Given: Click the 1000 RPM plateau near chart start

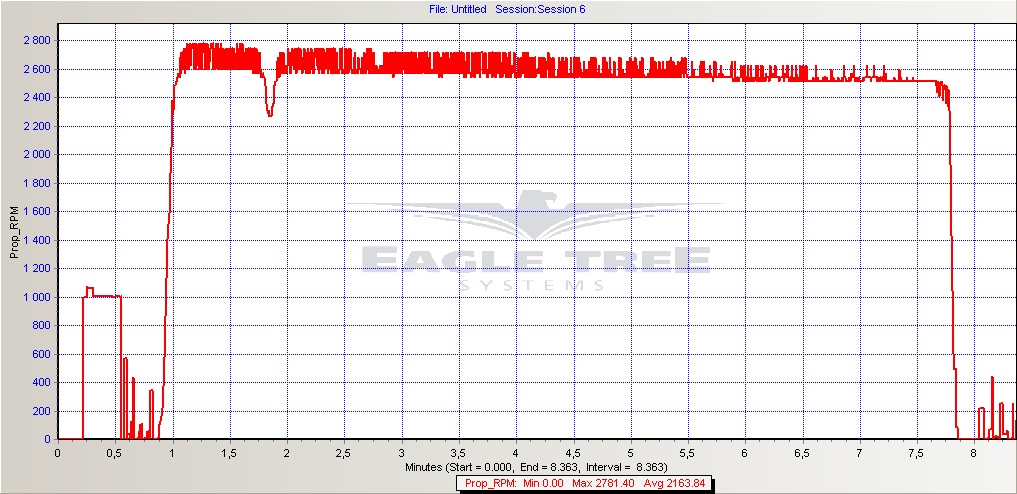Looking at the screenshot, I should 102,296.
